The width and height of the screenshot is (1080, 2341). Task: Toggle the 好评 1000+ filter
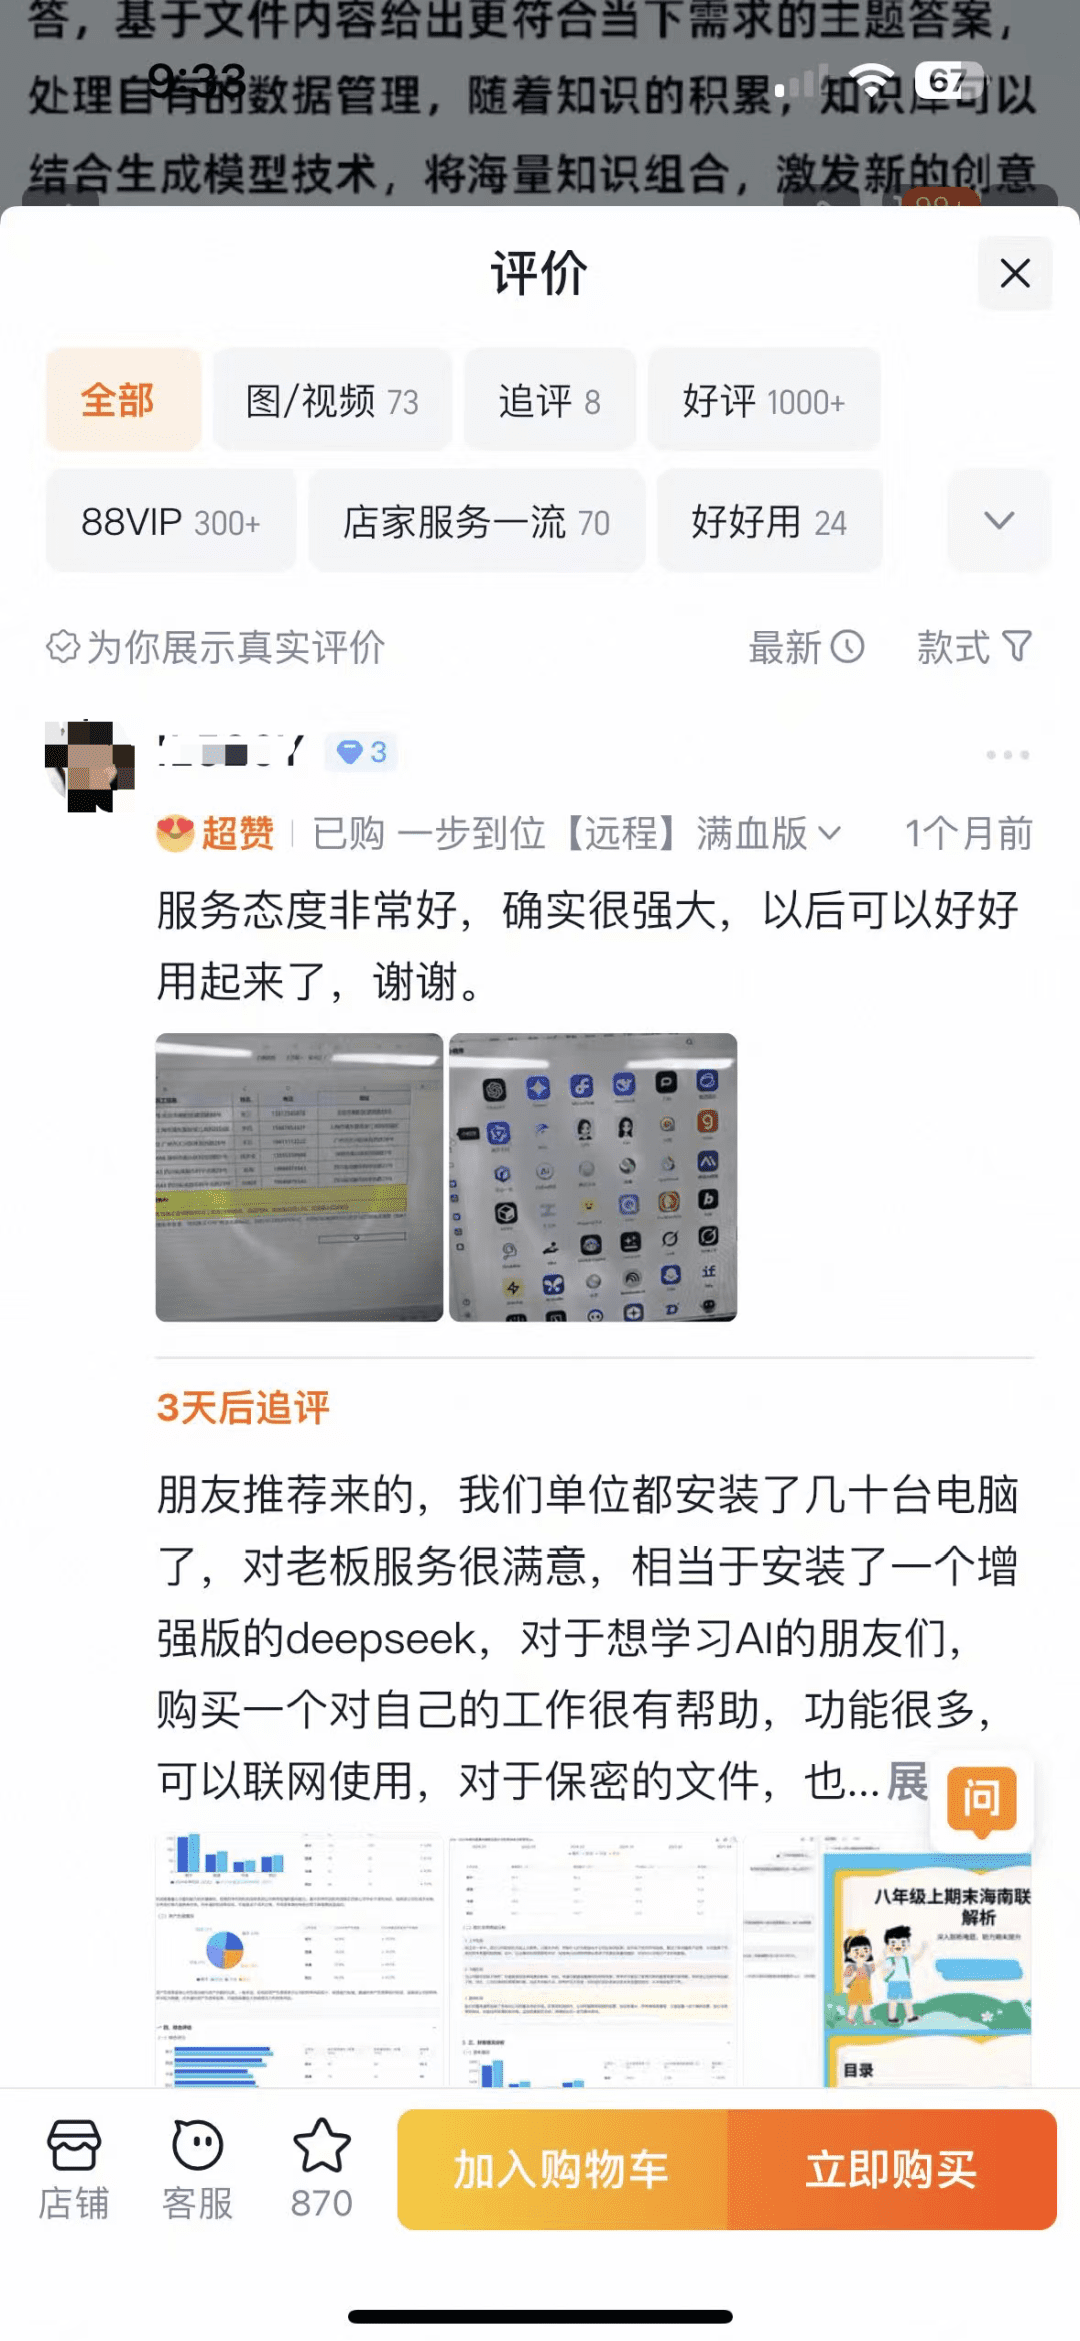pyautogui.click(x=764, y=400)
